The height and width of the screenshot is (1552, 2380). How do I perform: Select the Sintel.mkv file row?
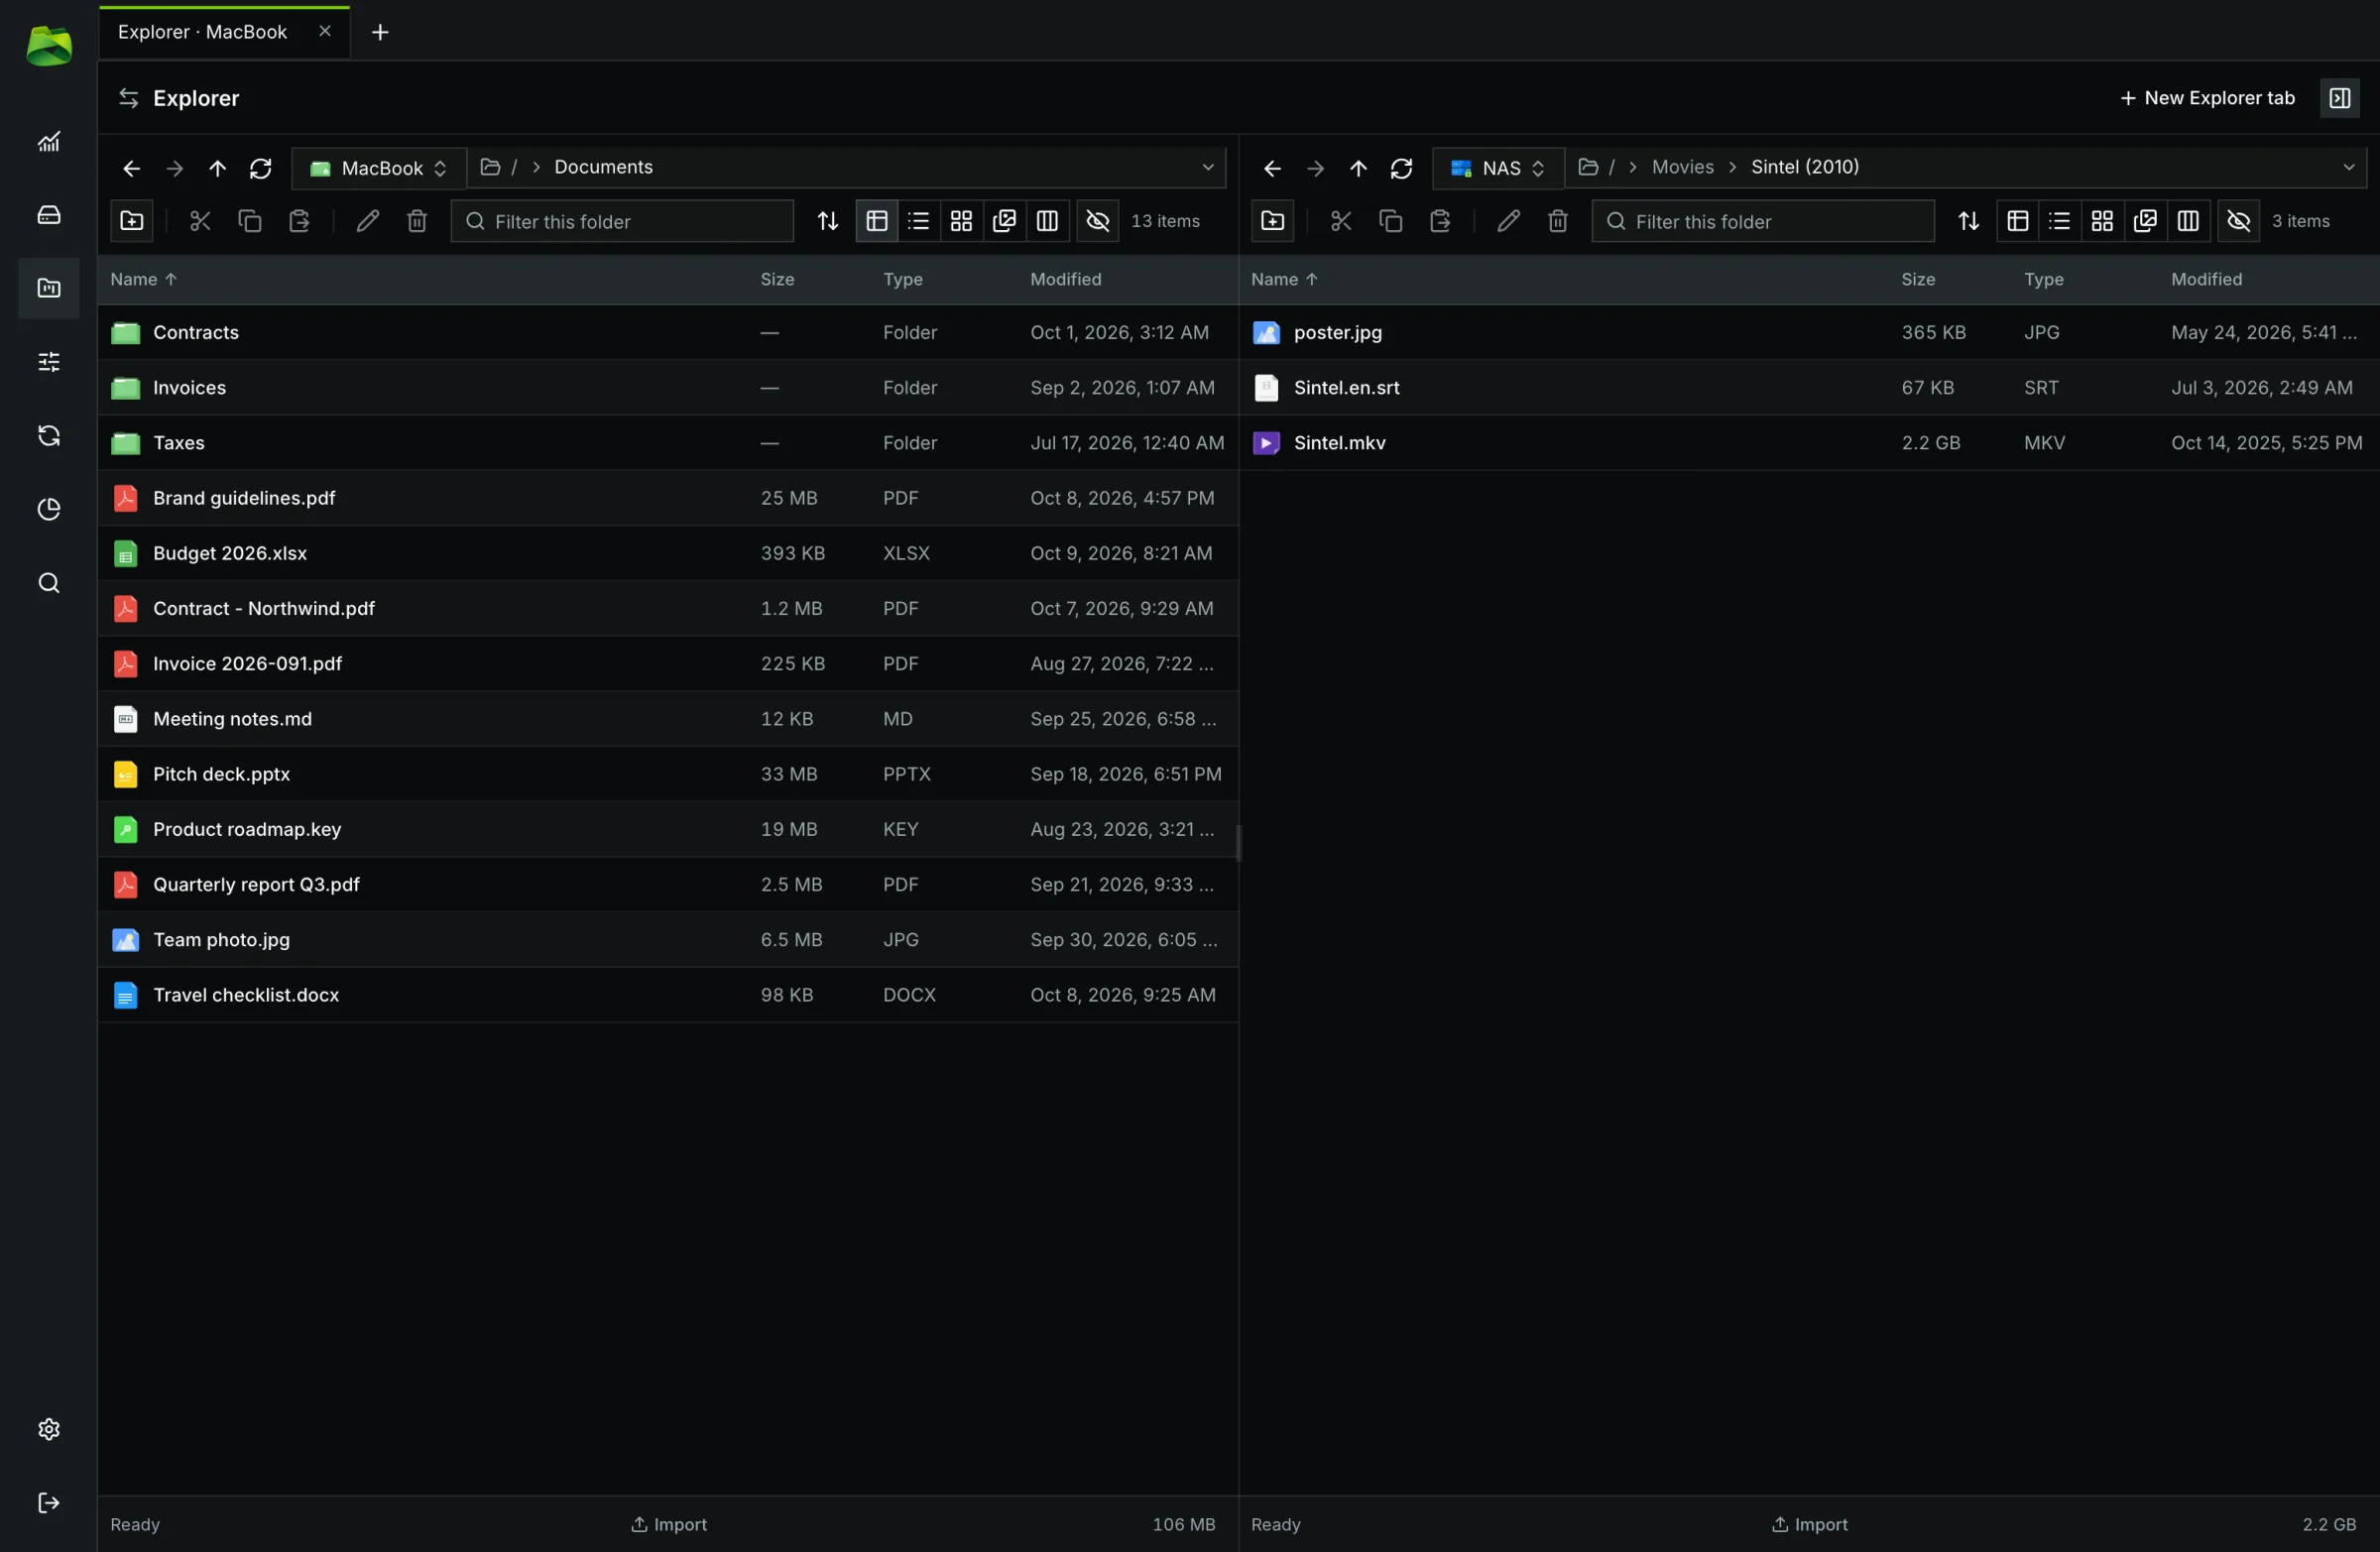[1809, 443]
